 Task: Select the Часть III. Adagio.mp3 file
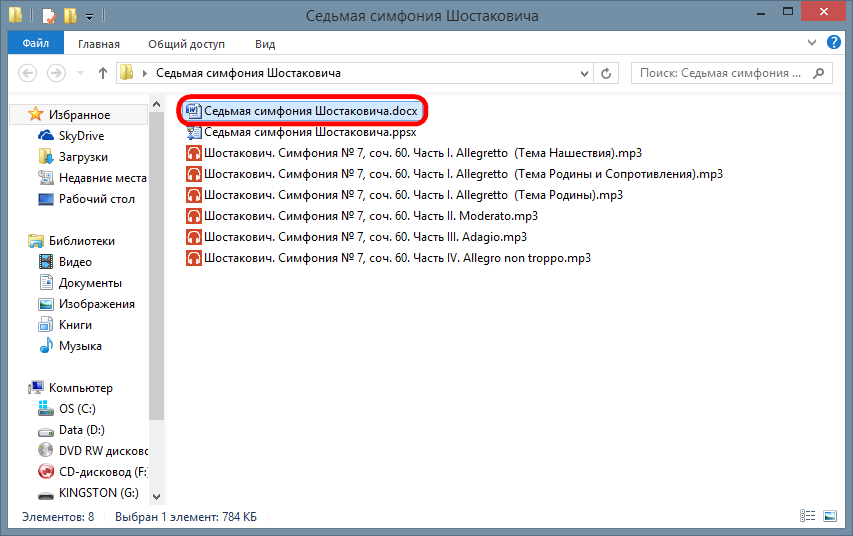(365, 237)
